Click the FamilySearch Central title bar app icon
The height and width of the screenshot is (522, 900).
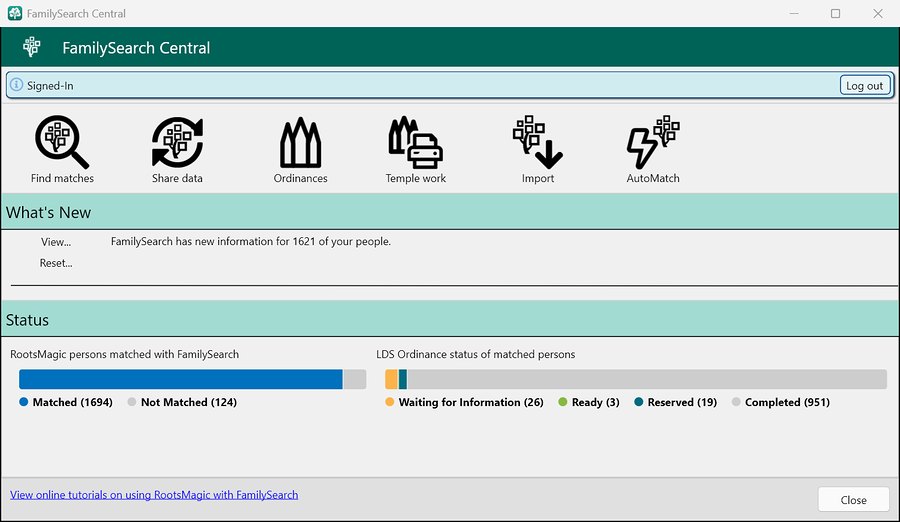[x=15, y=13]
